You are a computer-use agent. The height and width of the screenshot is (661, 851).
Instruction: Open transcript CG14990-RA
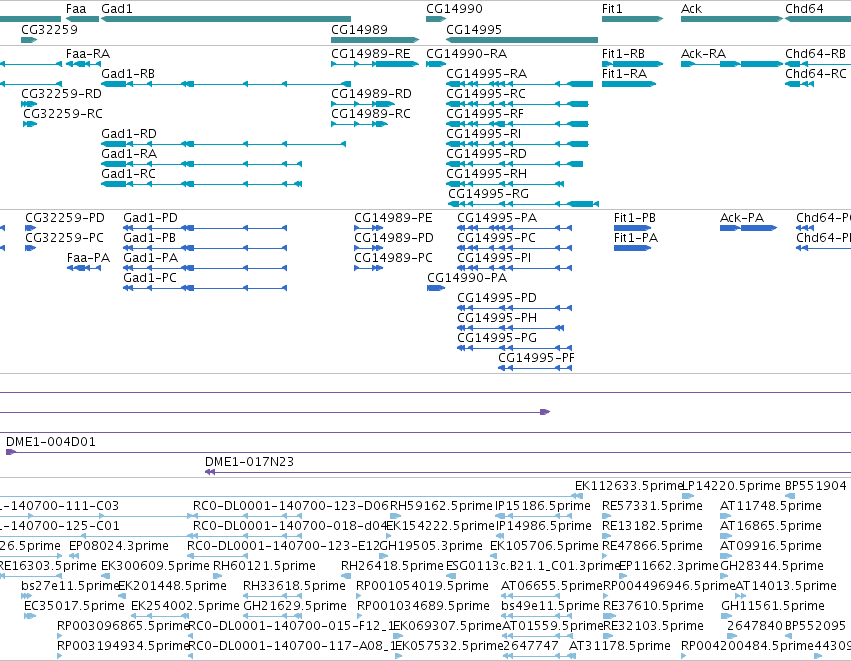[x=467, y=54]
